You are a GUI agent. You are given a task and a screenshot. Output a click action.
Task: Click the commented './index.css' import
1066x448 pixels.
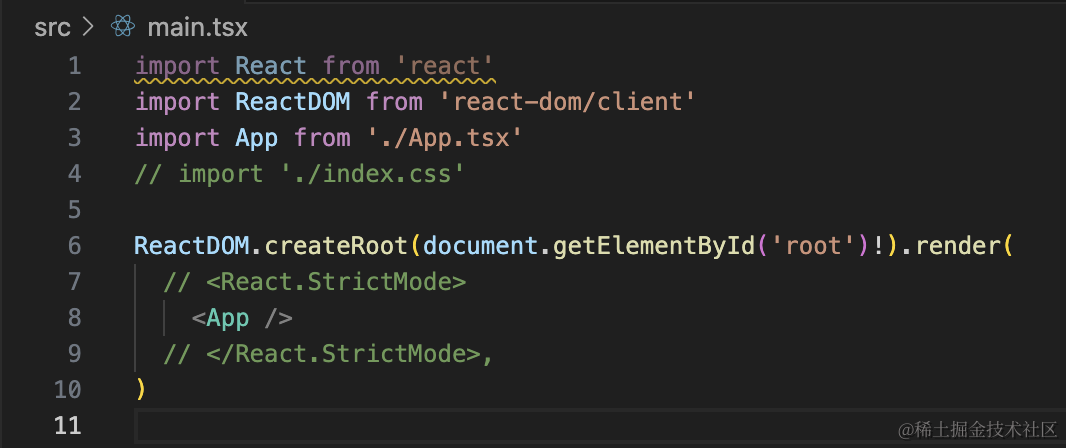[x=373, y=175]
